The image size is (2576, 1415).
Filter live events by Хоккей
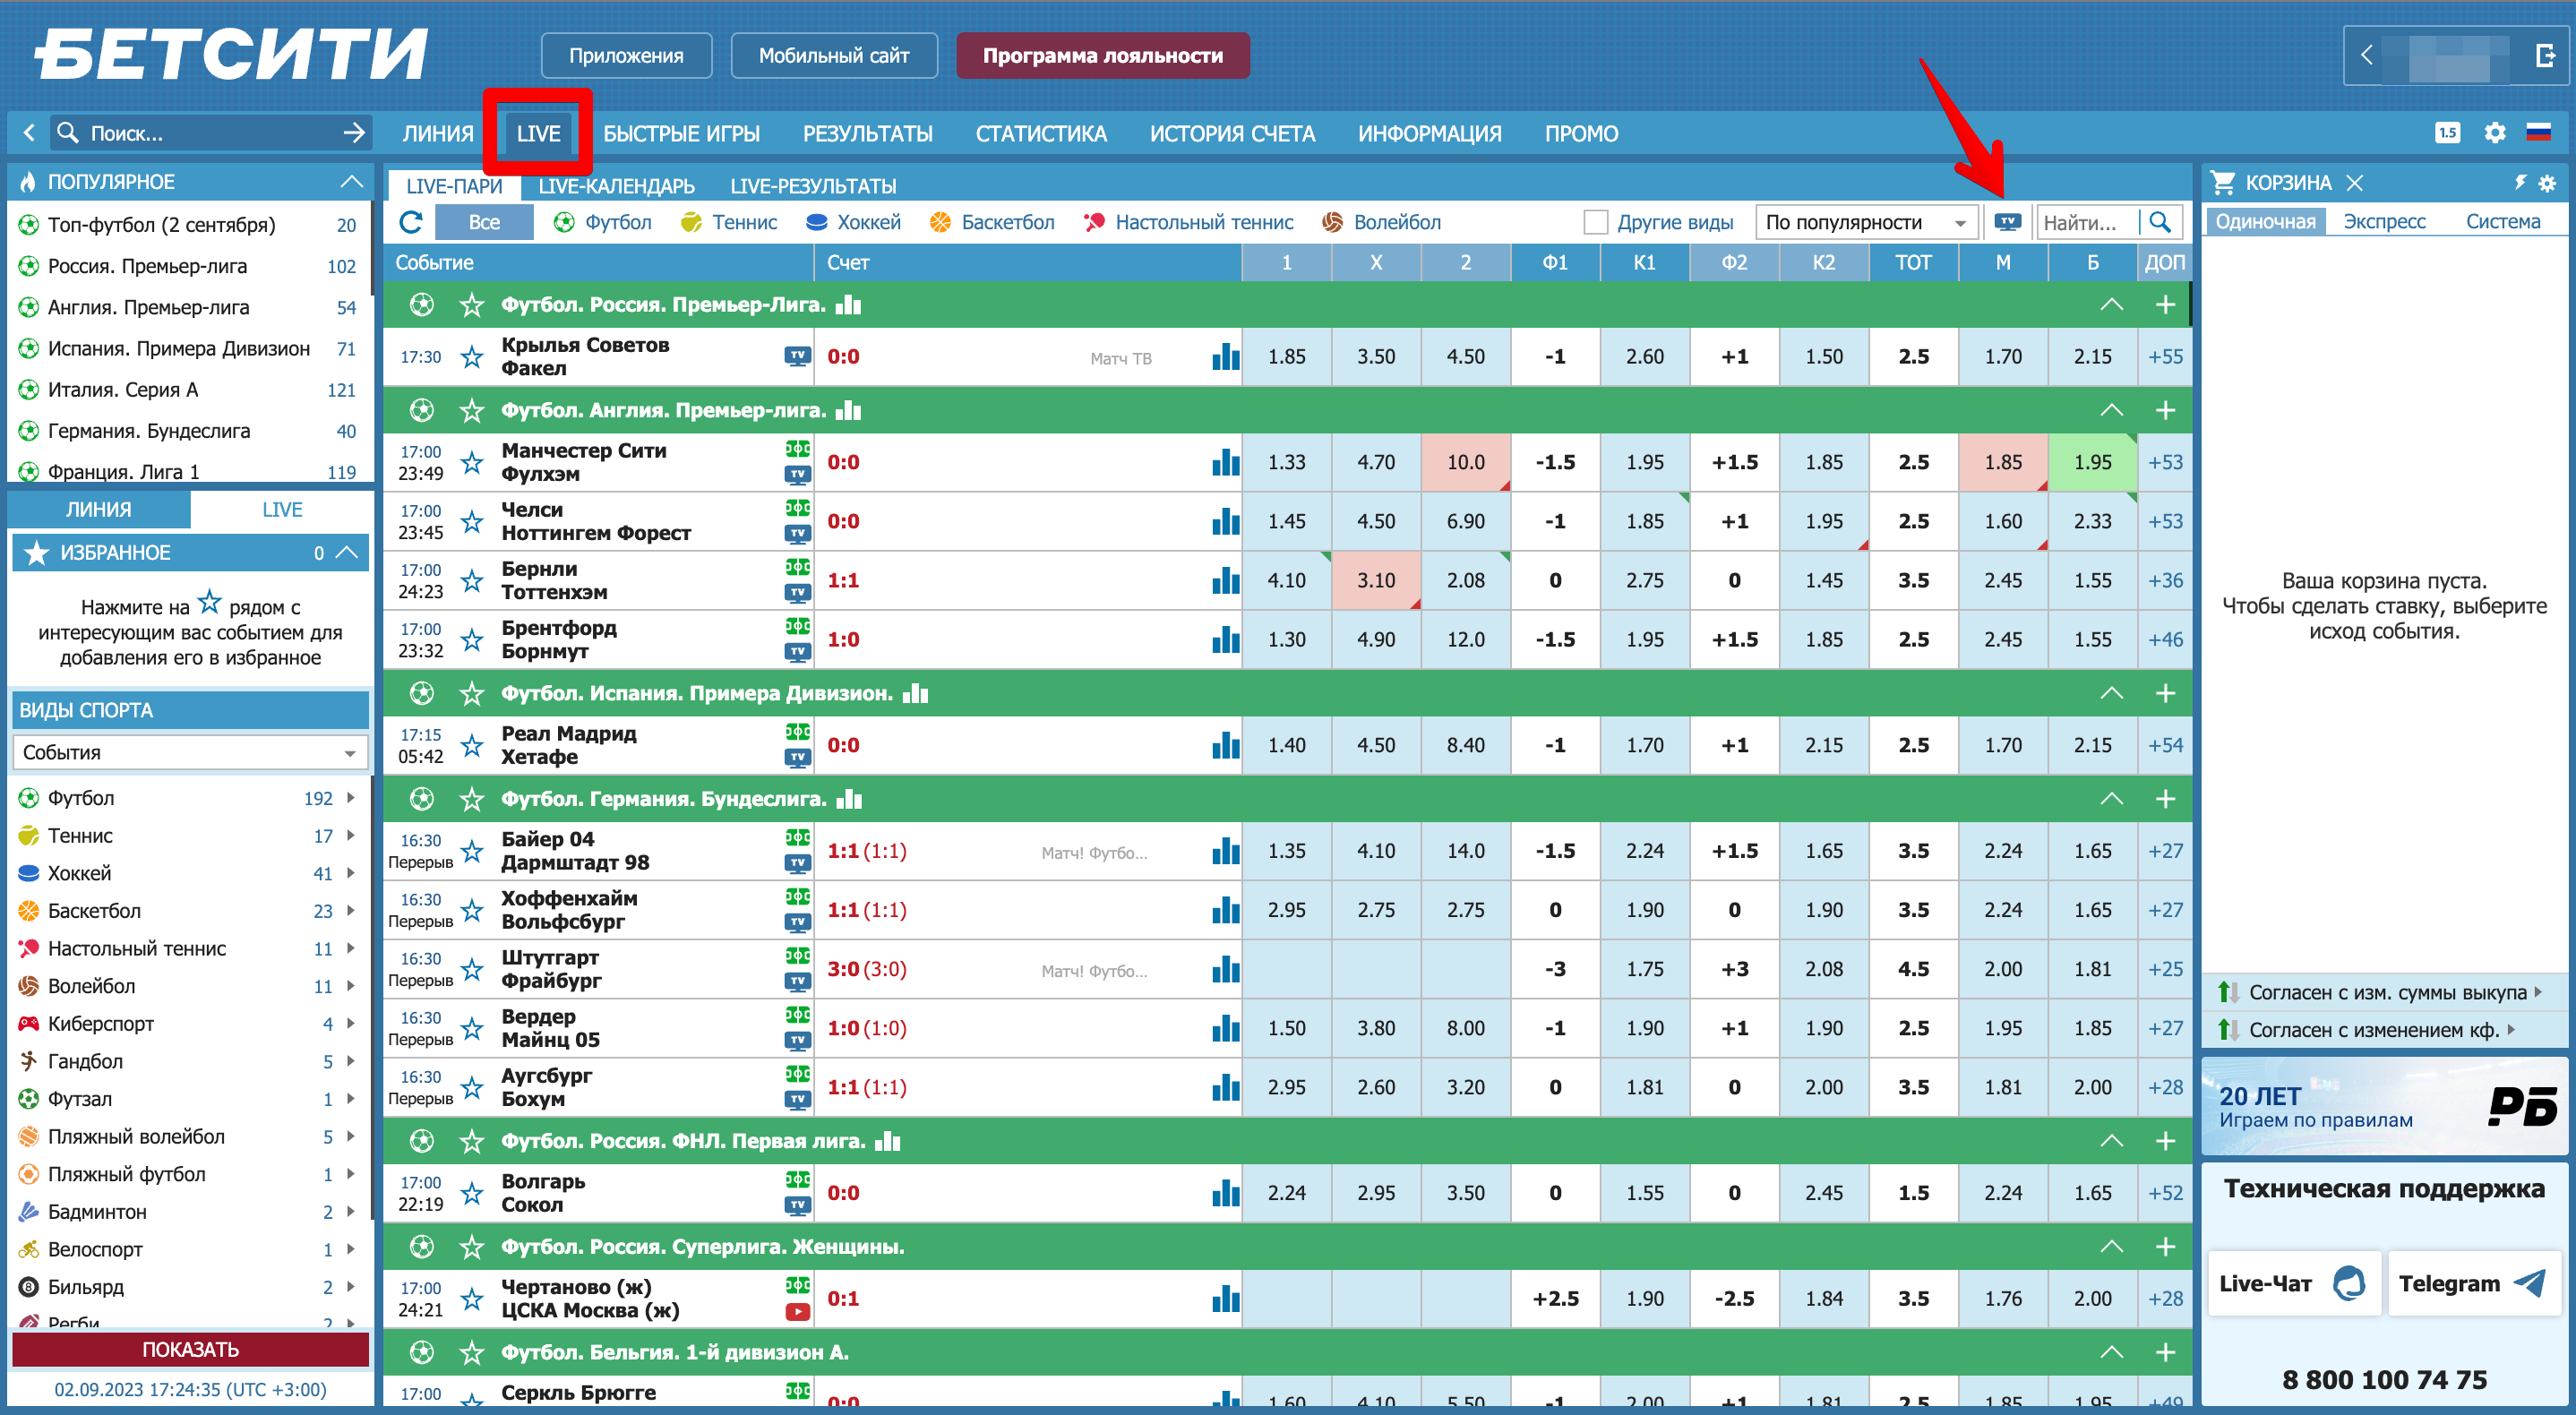click(852, 222)
